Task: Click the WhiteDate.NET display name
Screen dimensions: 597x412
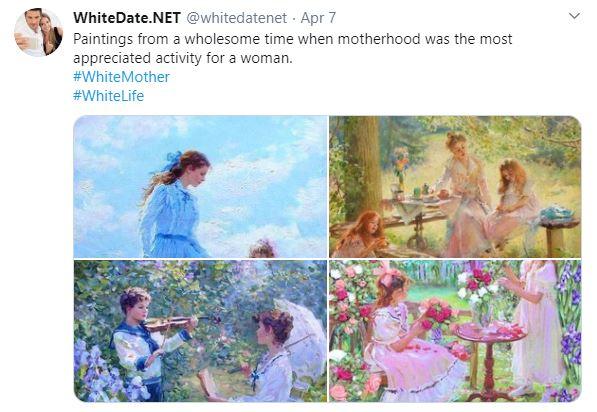Action: tap(127, 18)
